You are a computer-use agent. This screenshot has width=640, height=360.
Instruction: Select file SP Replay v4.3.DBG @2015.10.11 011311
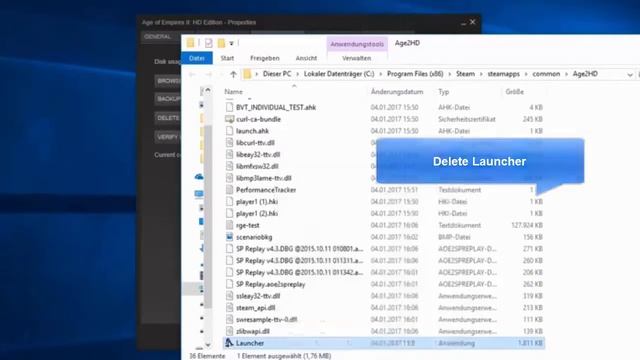tap(300, 261)
